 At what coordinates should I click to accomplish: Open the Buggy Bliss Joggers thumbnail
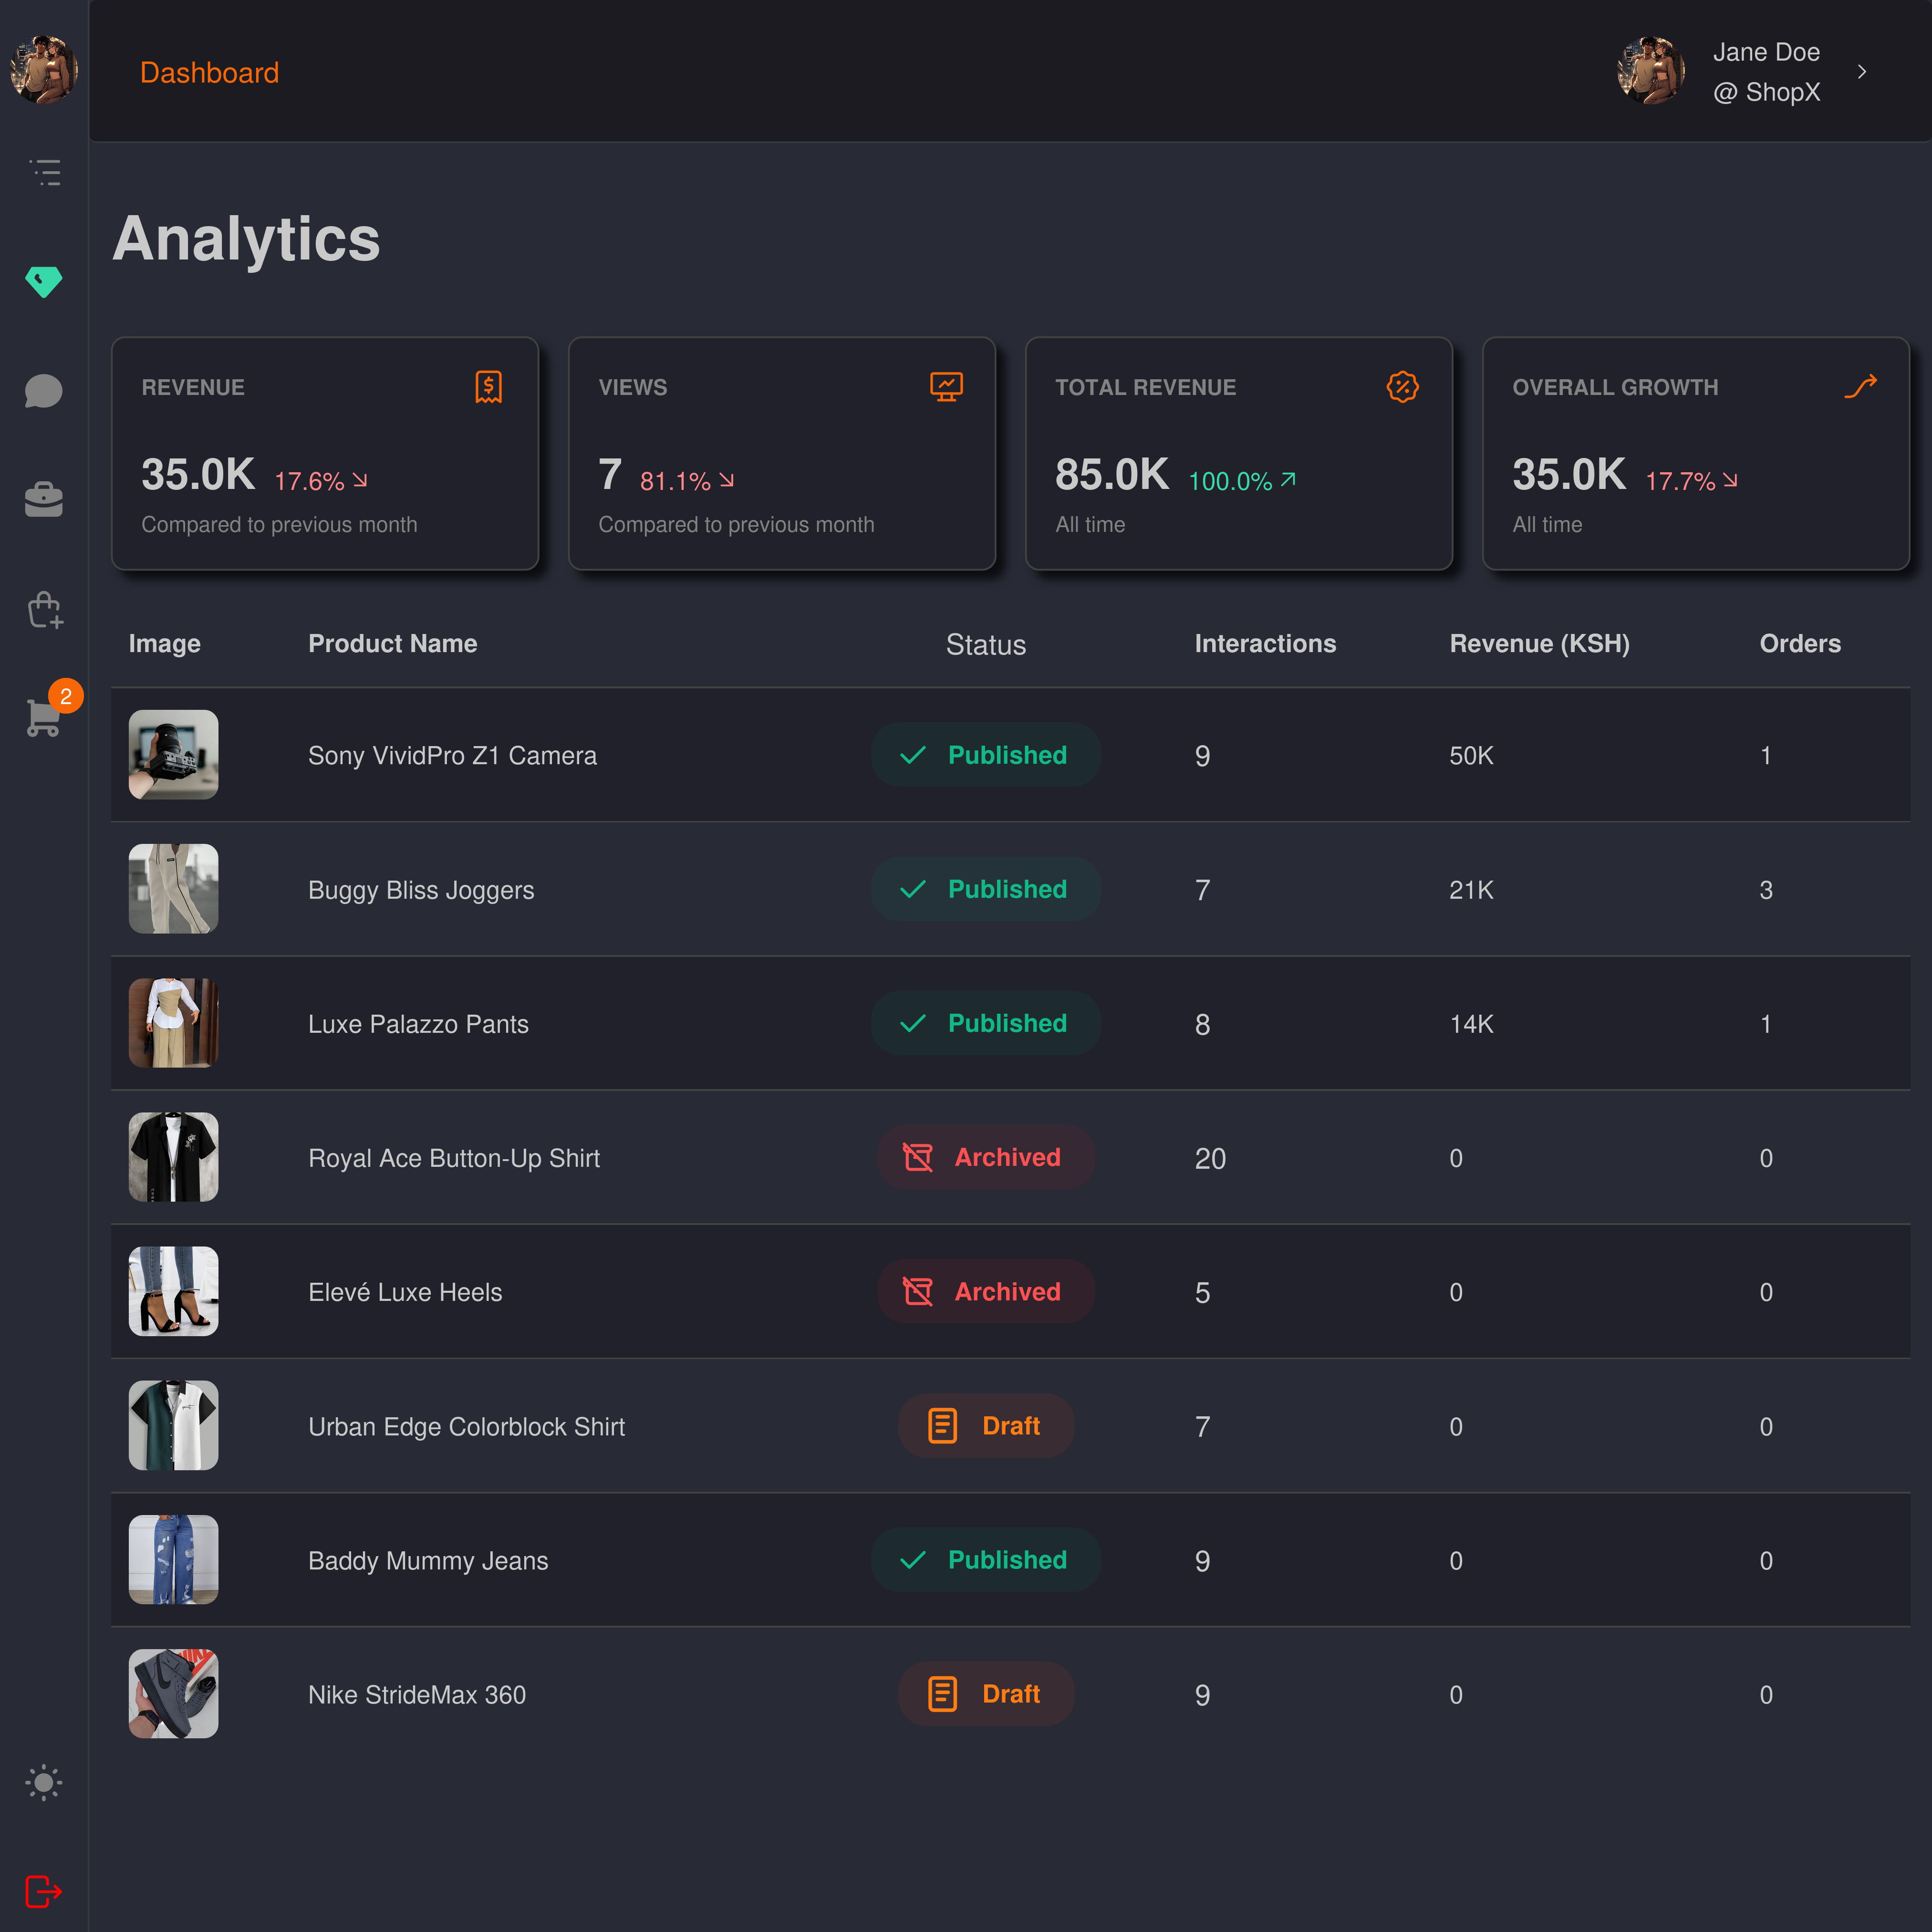[173, 889]
